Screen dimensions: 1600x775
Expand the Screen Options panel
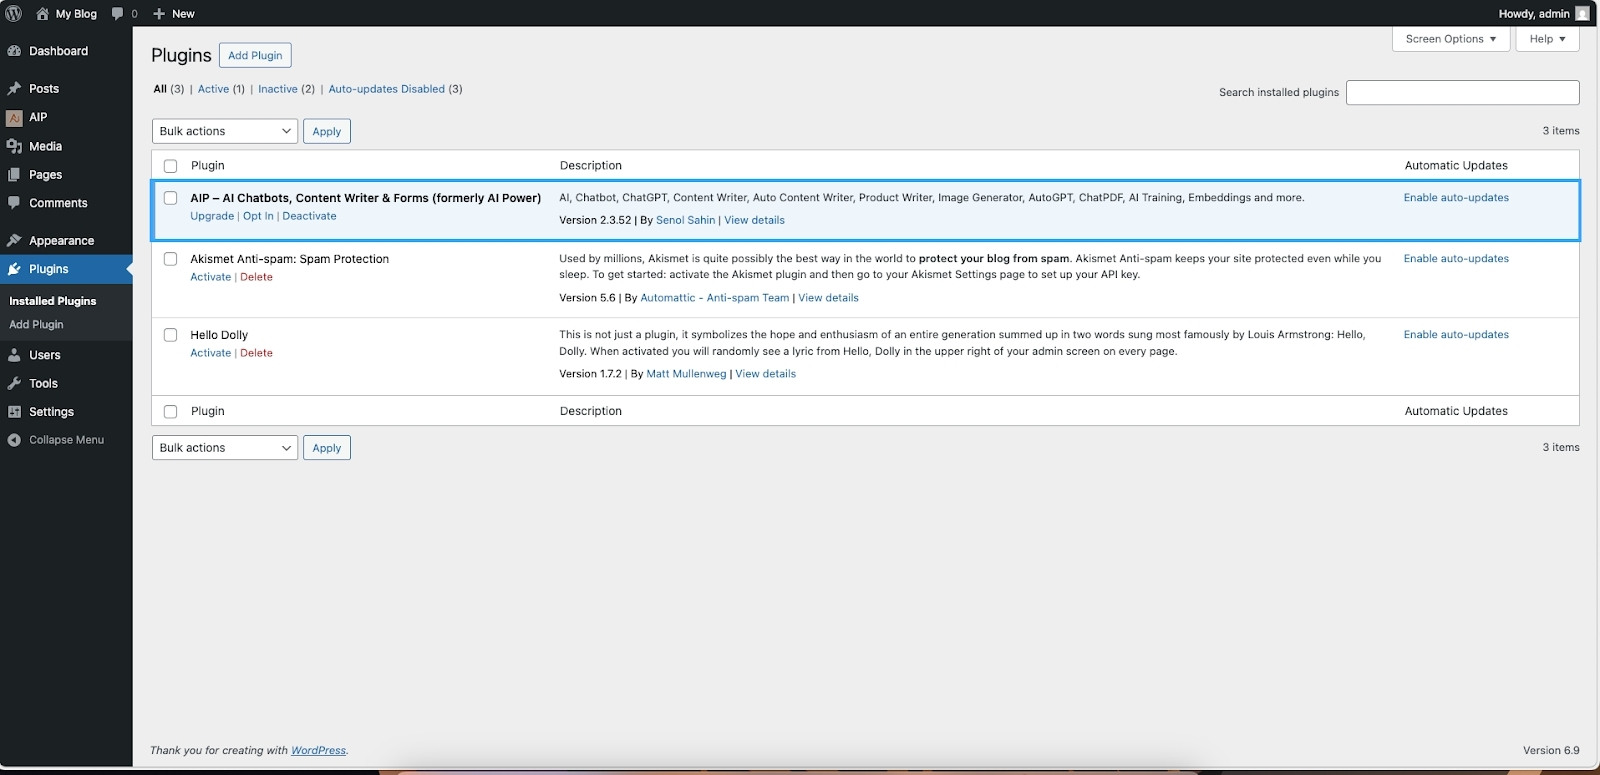pyautogui.click(x=1450, y=39)
